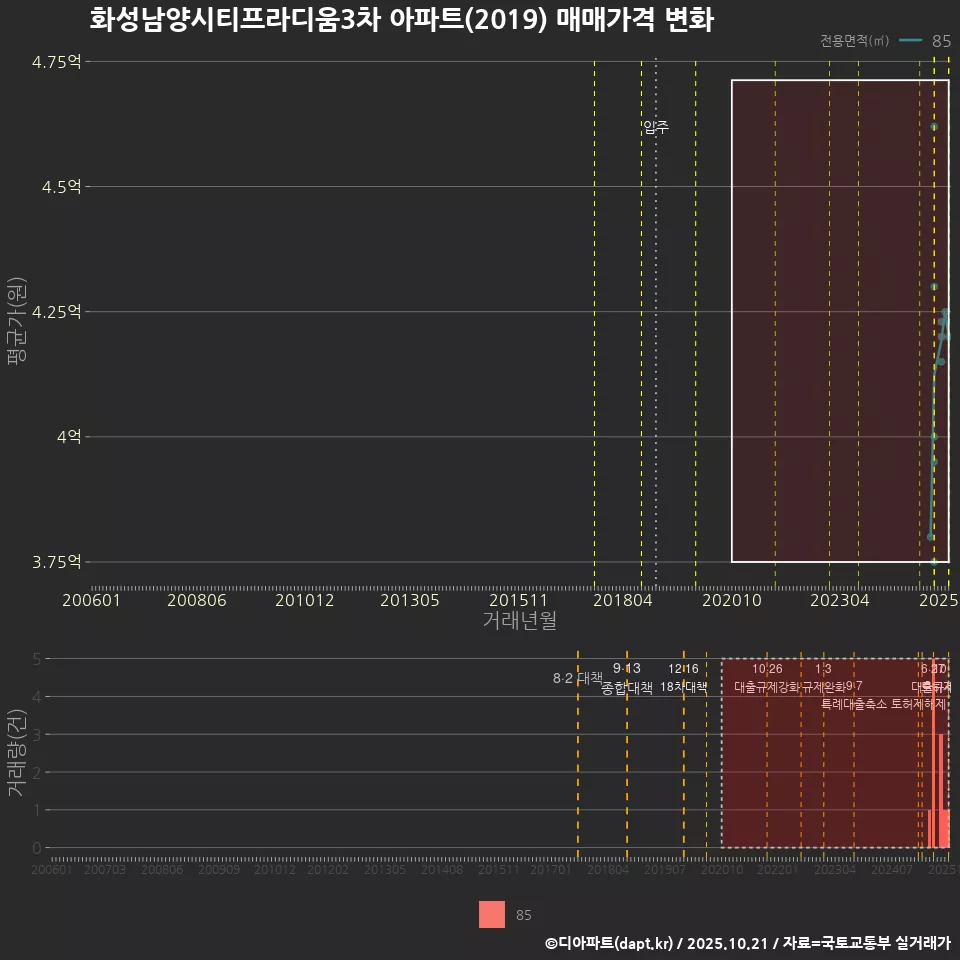Expand the highlighted white rectangle zoom region
The width and height of the screenshot is (960, 960).
point(840,320)
